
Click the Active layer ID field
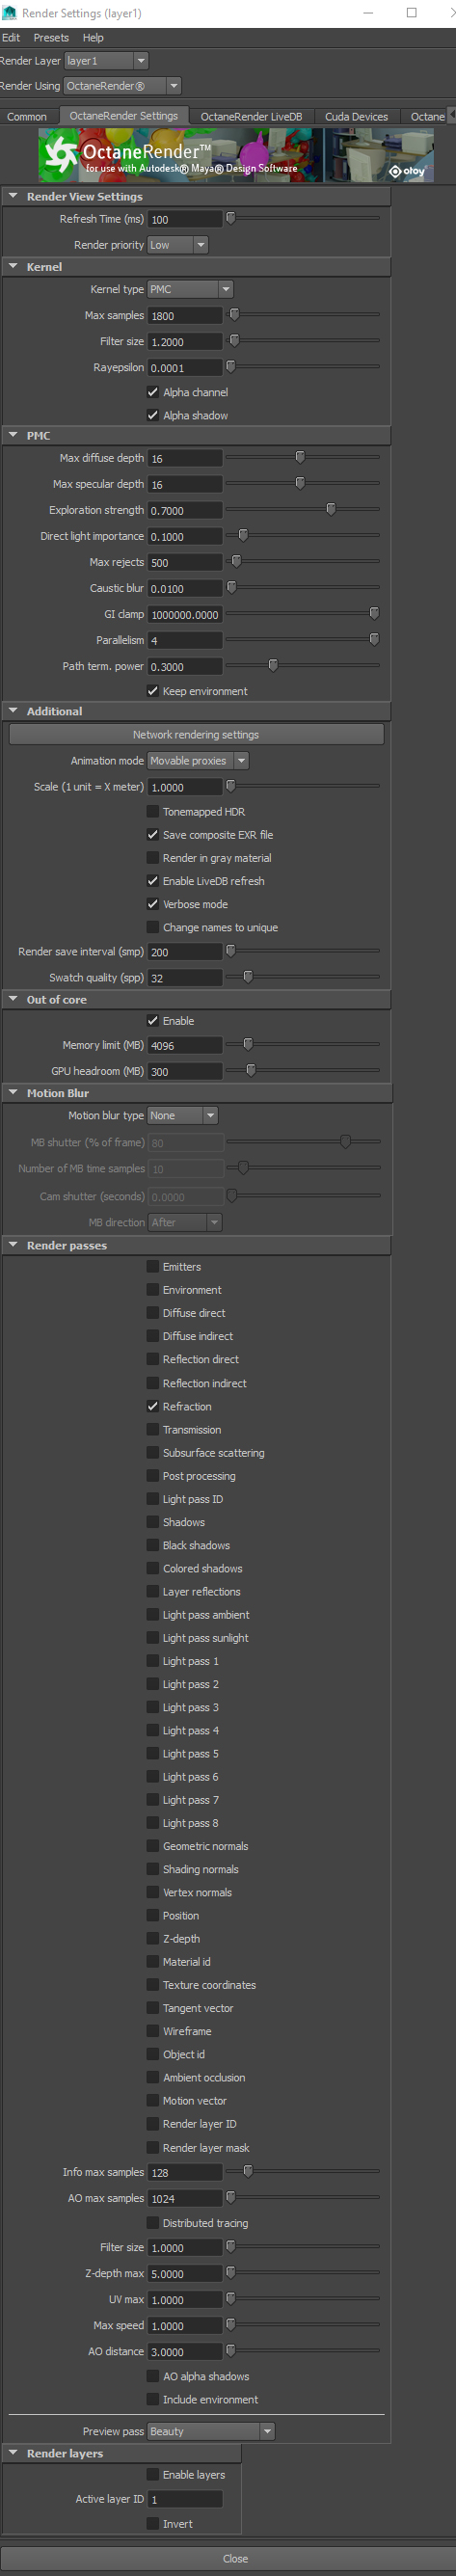coord(185,2499)
